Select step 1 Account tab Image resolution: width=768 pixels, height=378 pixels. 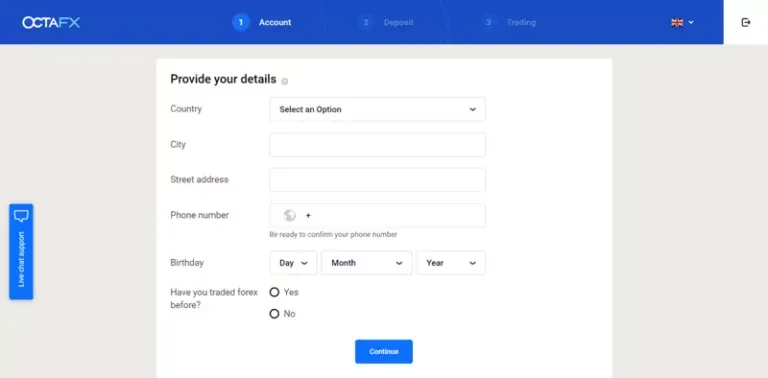point(262,23)
